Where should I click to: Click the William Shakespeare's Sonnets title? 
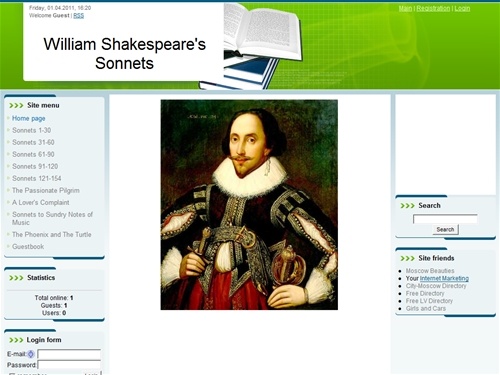124,54
